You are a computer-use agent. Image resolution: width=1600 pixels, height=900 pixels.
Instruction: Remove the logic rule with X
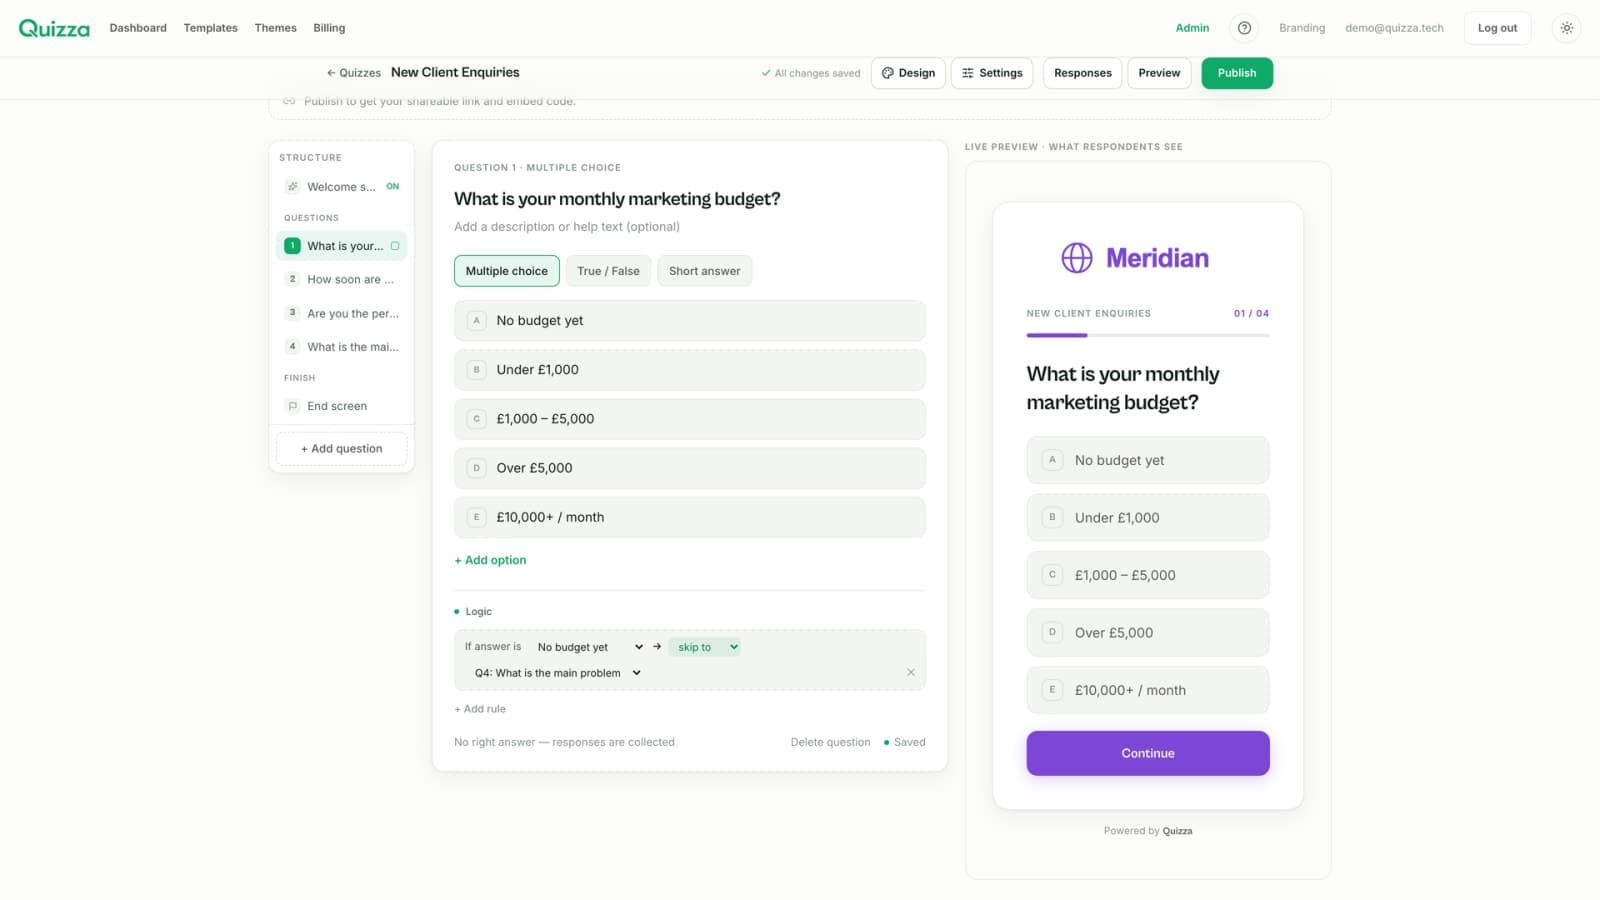point(911,672)
